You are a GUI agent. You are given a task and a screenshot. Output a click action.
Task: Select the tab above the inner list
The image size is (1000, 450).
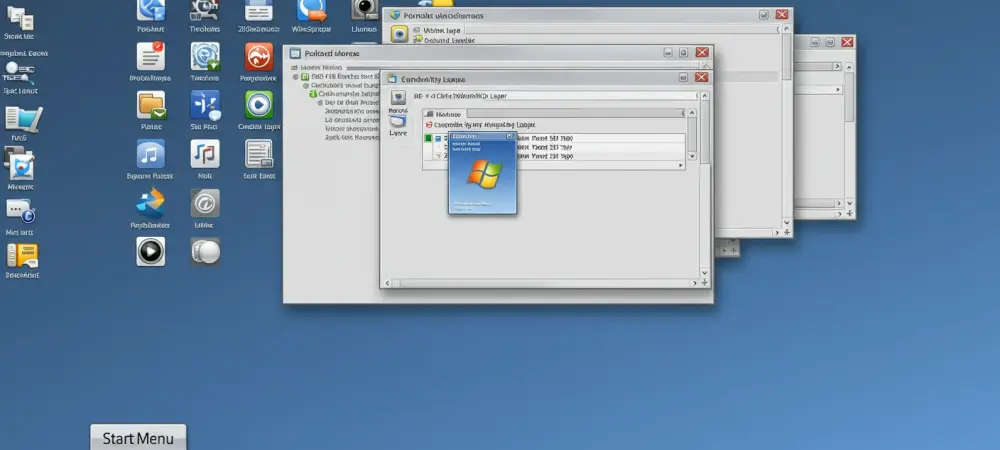442,115
